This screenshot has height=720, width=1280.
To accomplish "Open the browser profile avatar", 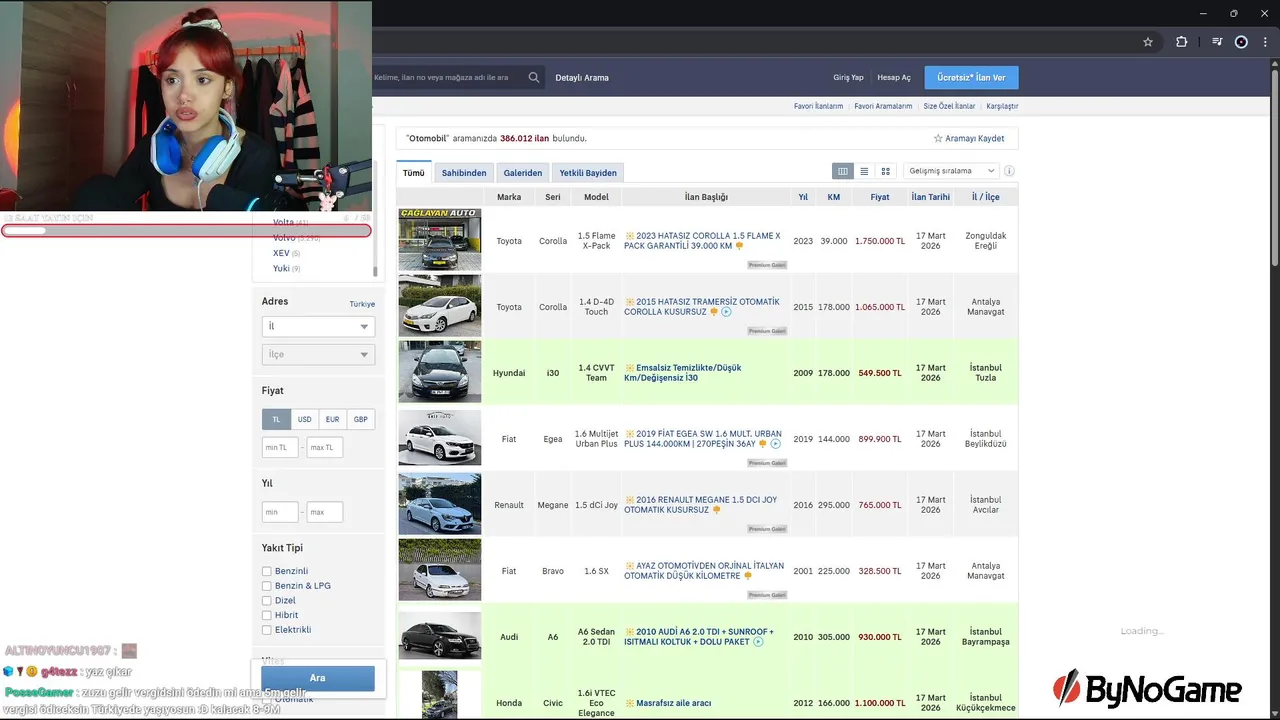I will tap(1241, 42).
